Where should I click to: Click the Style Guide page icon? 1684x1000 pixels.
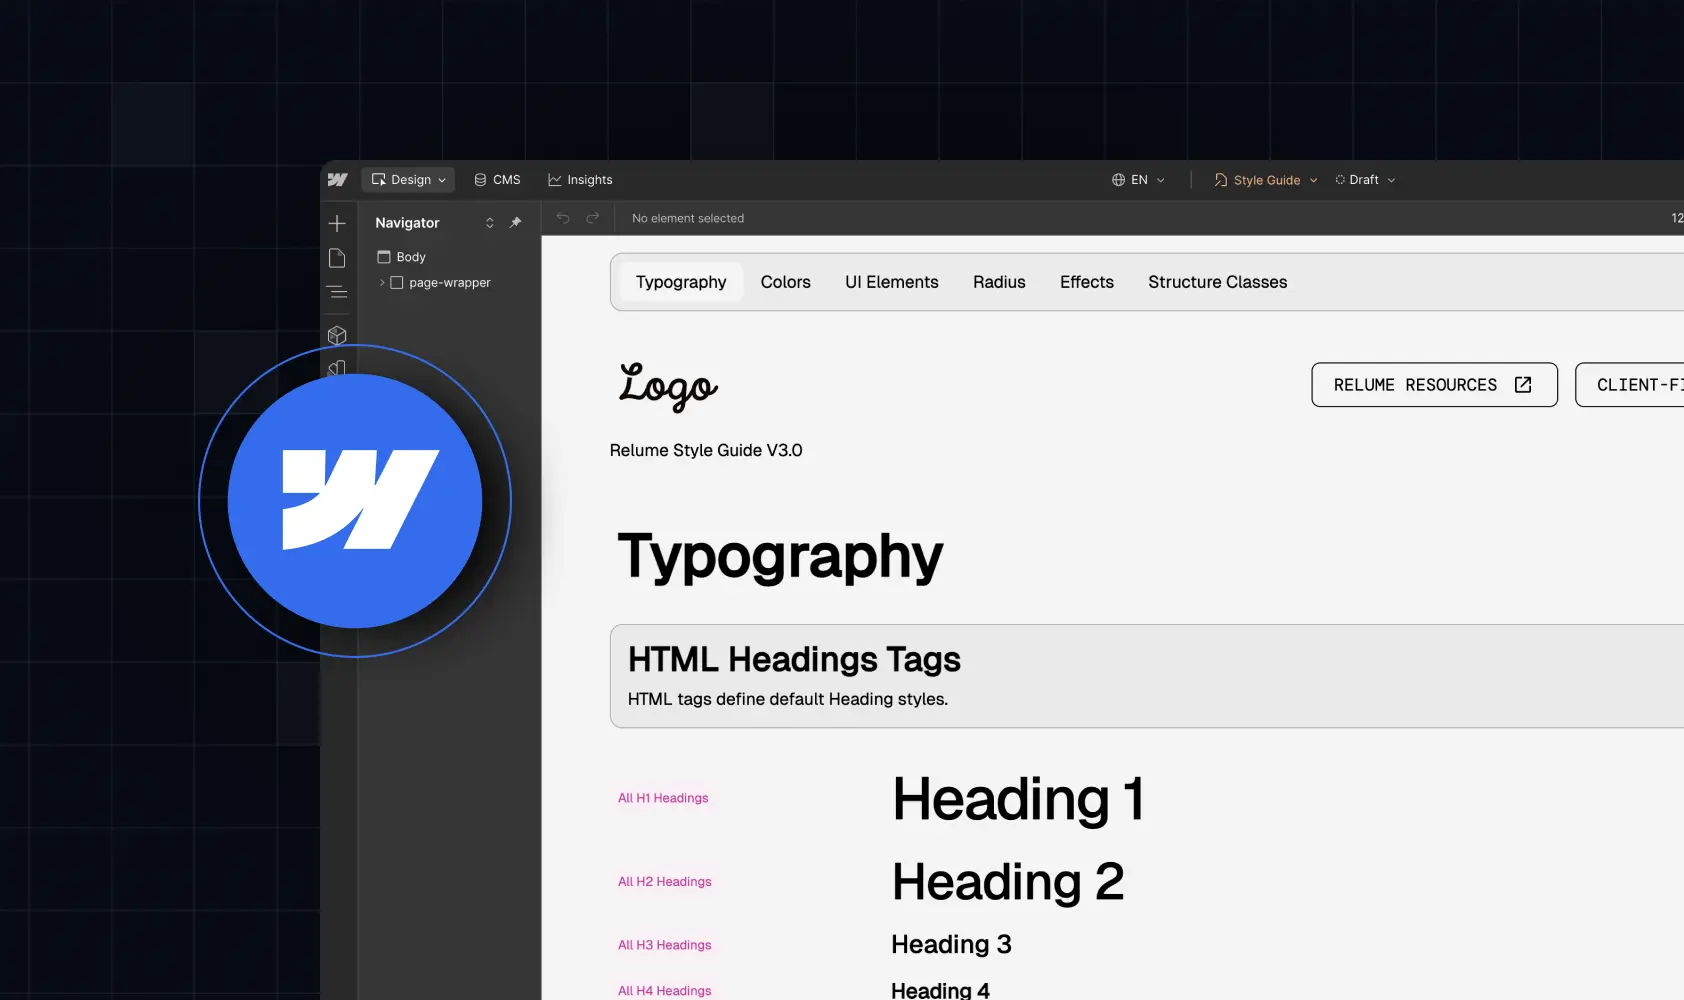[1221, 180]
